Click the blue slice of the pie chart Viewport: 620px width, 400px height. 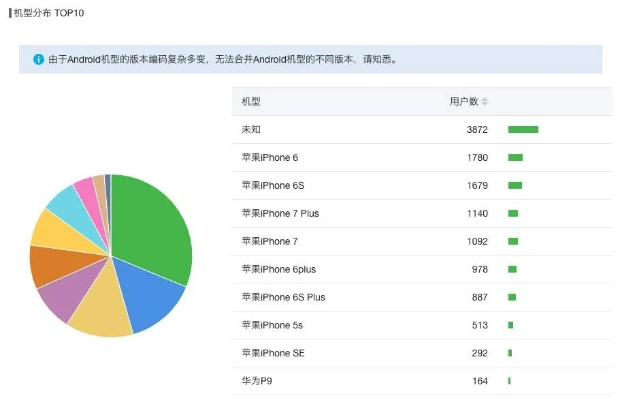pos(150,295)
